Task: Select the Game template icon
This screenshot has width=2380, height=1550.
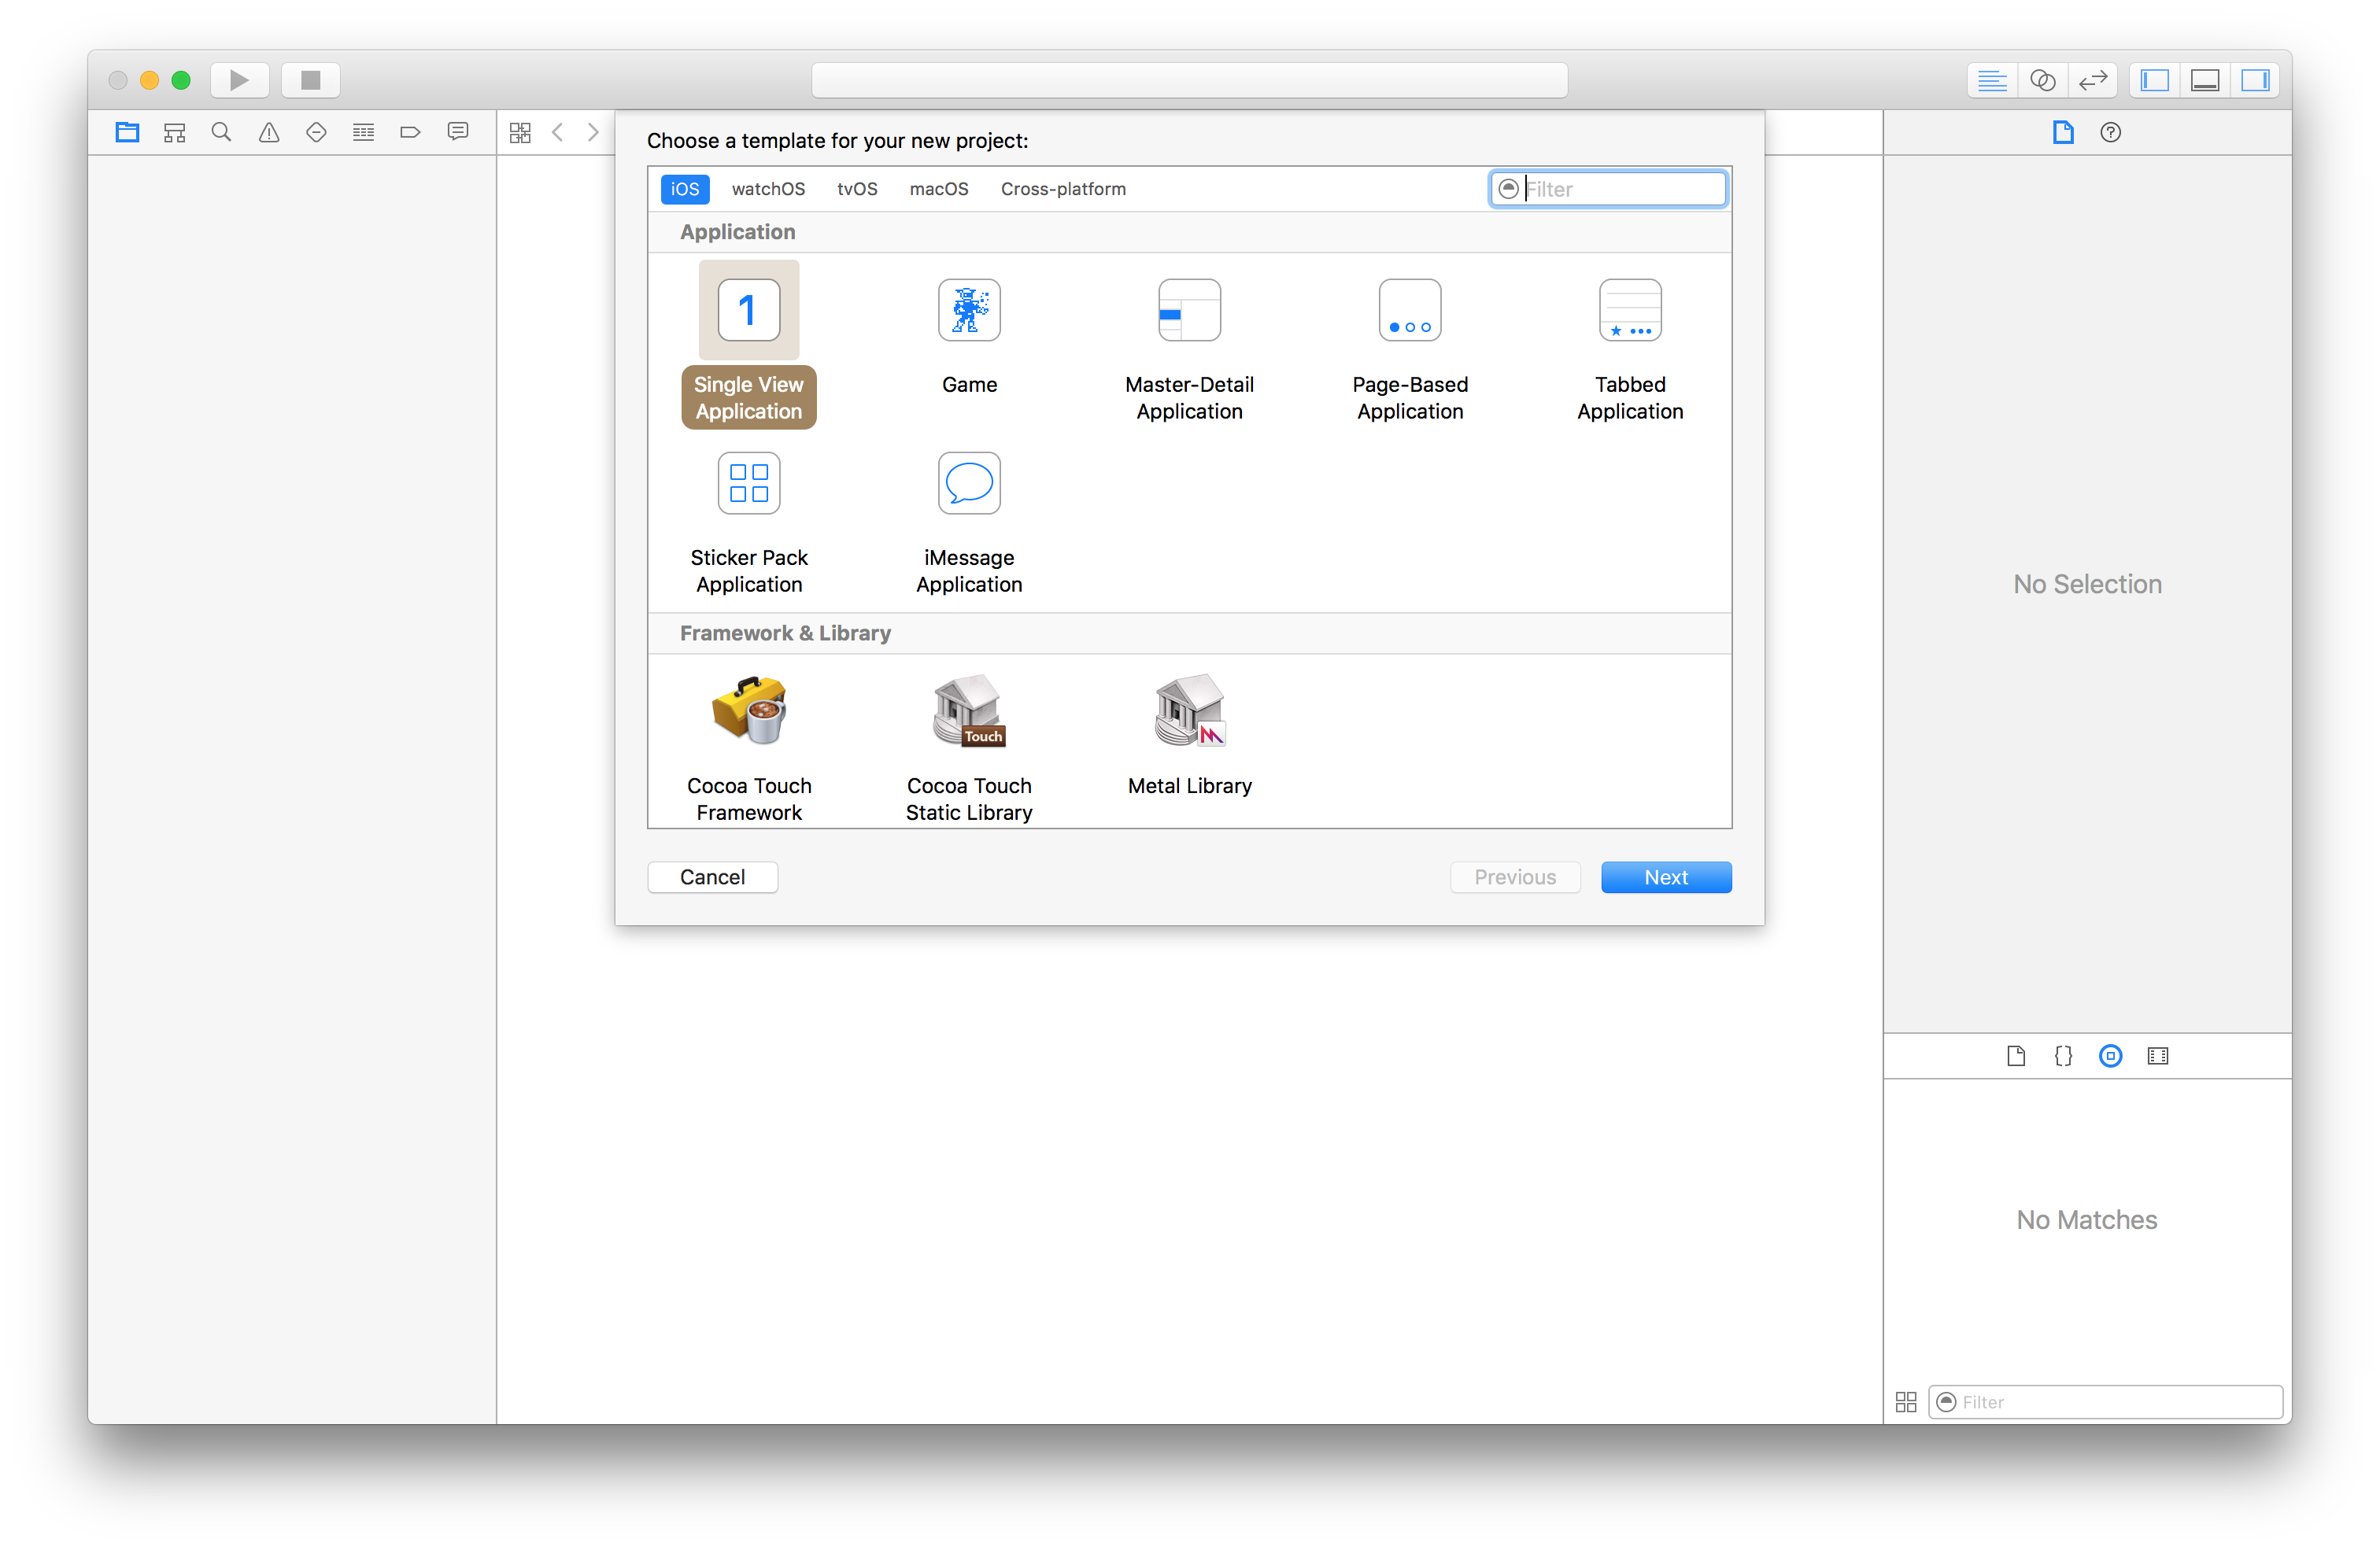Action: [x=968, y=310]
